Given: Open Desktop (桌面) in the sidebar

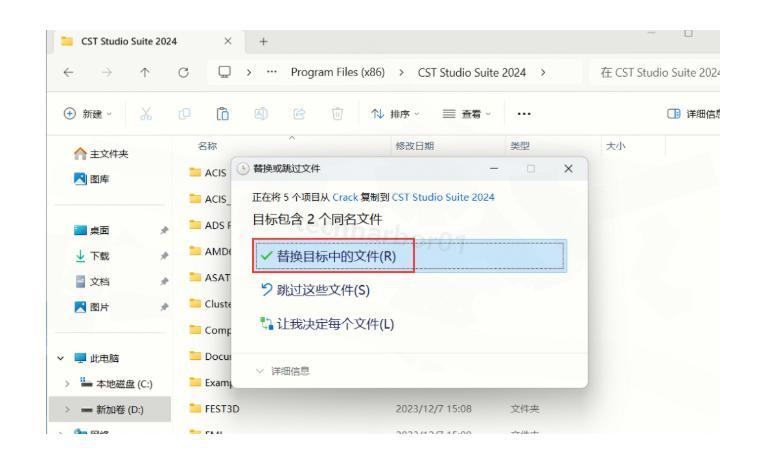Looking at the screenshot, I should click(92, 230).
